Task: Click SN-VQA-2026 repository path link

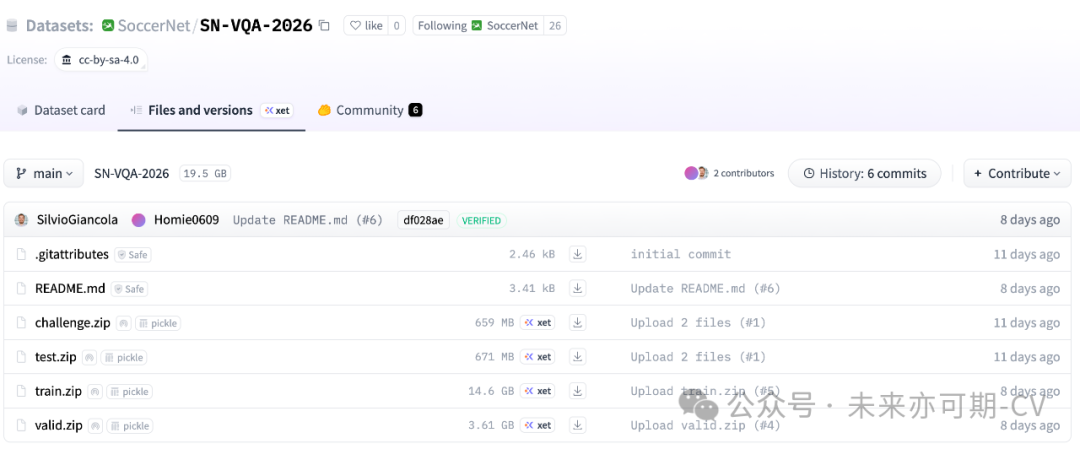Action: [x=132, y=174]
